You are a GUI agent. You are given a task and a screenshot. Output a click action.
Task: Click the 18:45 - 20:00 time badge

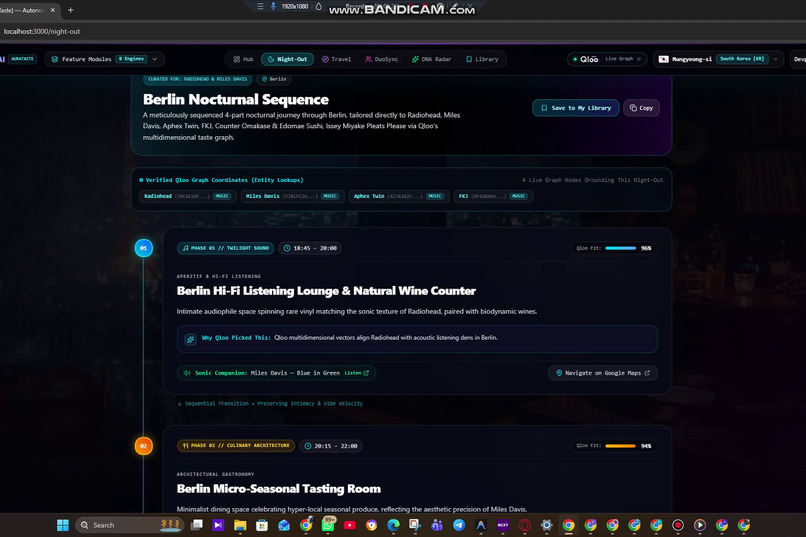click(x=310, y=248)
